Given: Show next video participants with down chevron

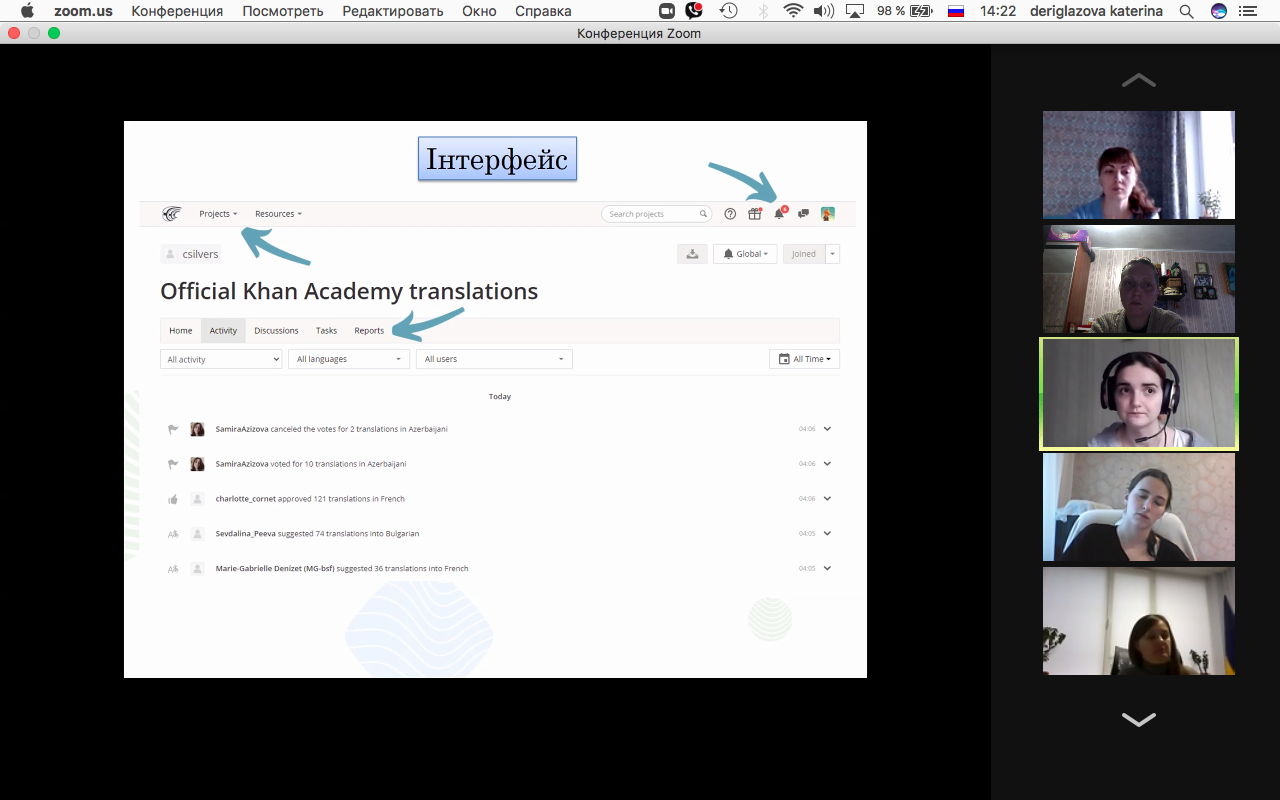Looking at the screenshot, I should [1139, 719].
